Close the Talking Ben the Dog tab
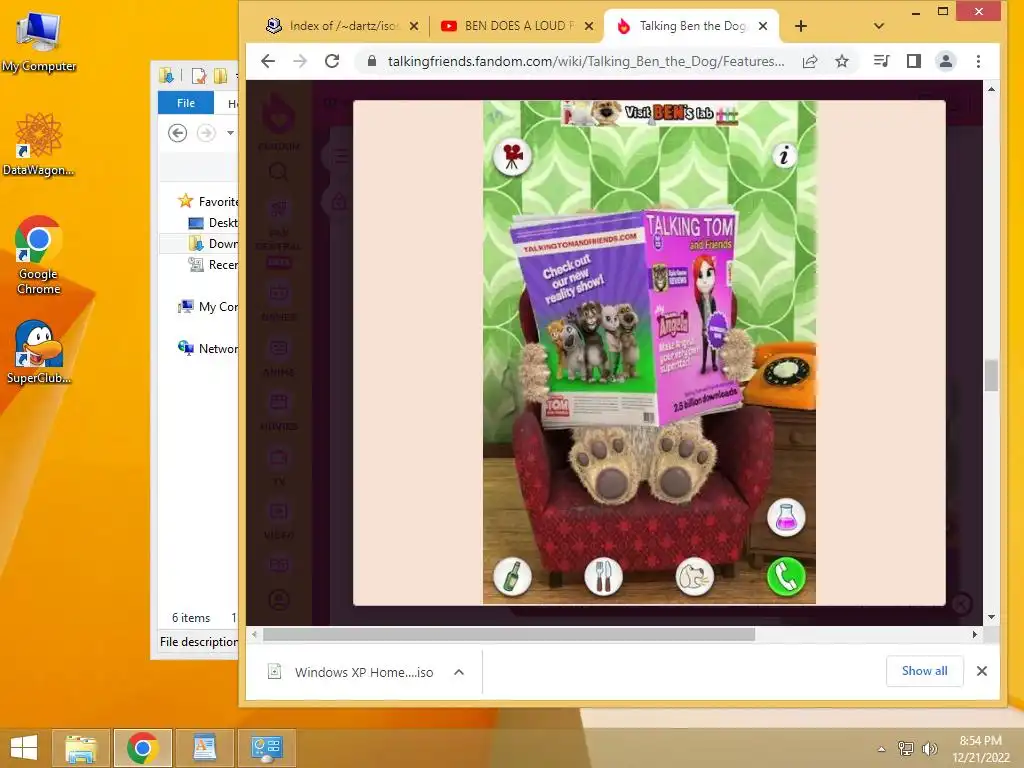The width and height of the screenshot is (1024, 768). click(763, 26)
